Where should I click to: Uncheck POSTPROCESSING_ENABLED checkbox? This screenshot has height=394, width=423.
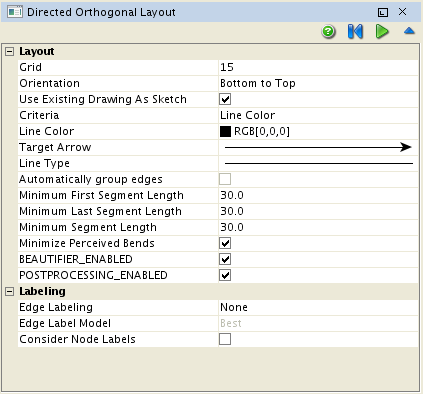[225, 275]
